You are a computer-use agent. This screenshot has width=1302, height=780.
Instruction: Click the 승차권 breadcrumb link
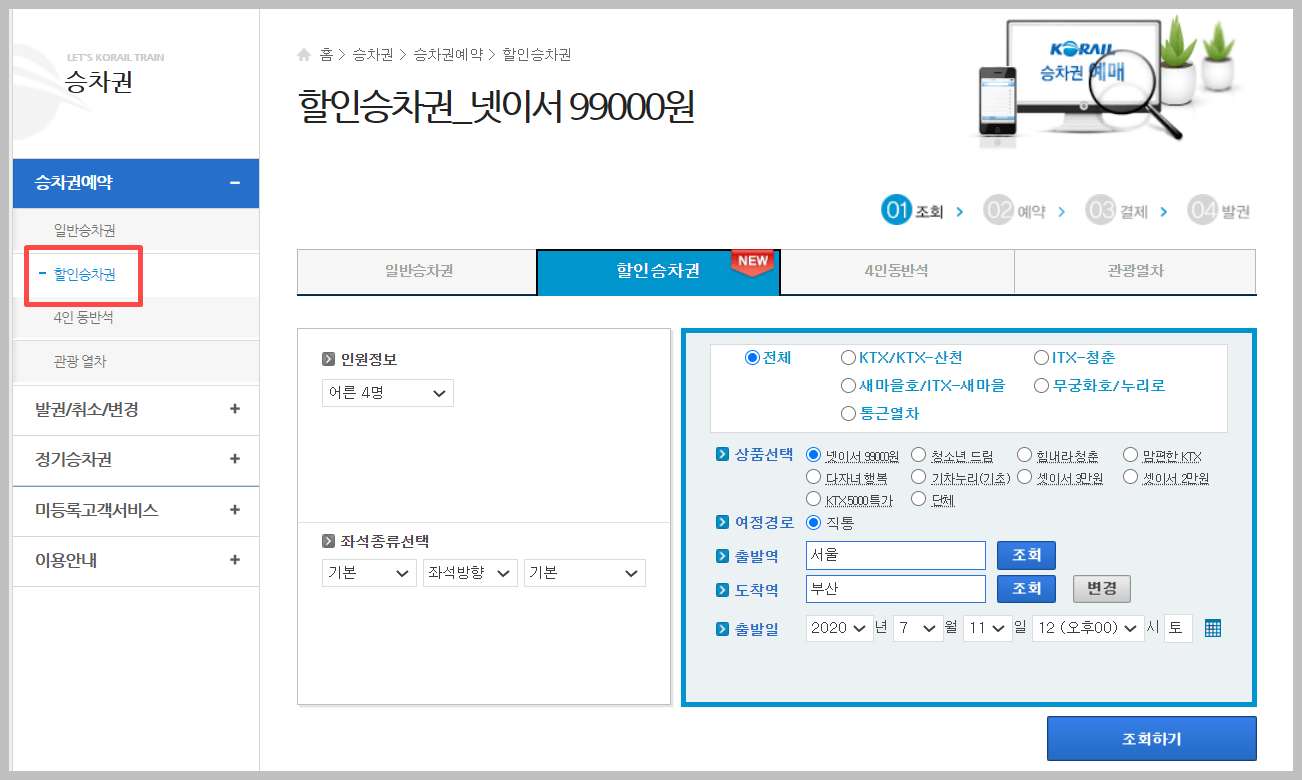tap(373, 55)
